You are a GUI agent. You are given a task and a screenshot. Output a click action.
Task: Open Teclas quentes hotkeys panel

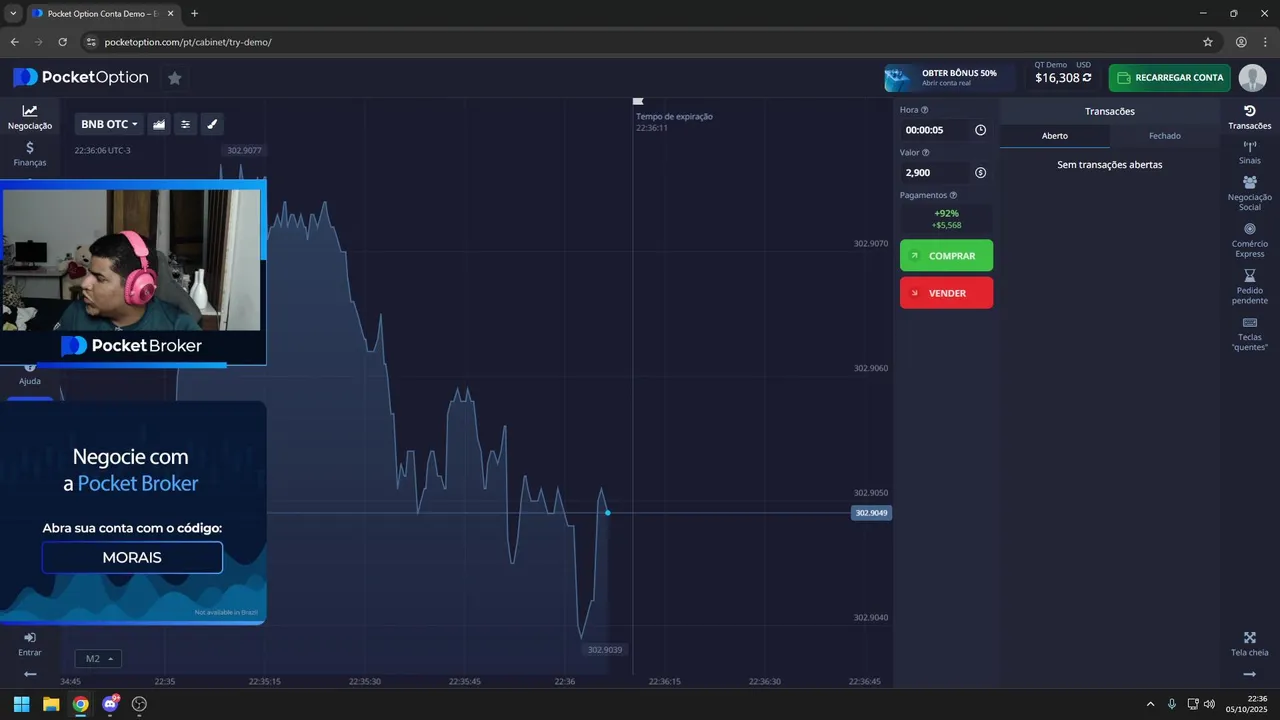(x=1250, y=333)
